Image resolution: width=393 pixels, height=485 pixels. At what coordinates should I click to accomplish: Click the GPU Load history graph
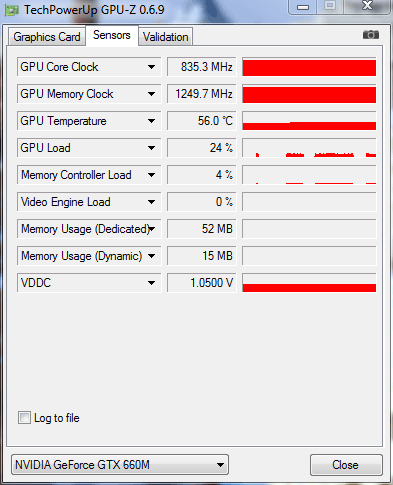tap(309, 148)
